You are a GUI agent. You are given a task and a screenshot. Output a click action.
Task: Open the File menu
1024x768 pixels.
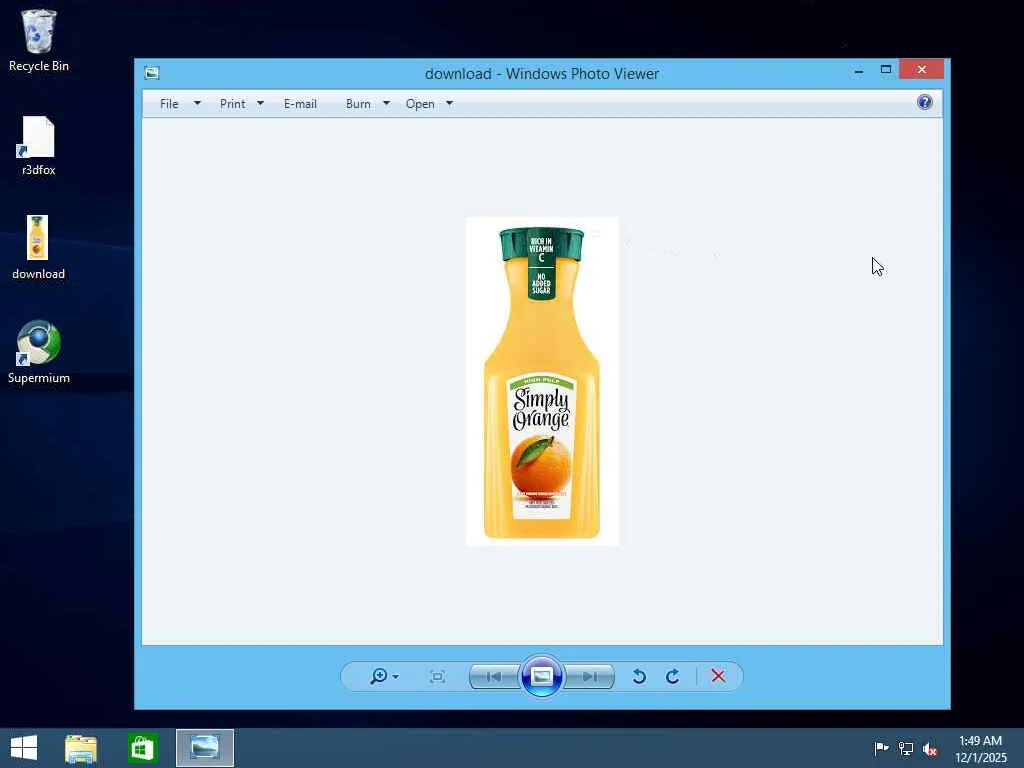169,104
